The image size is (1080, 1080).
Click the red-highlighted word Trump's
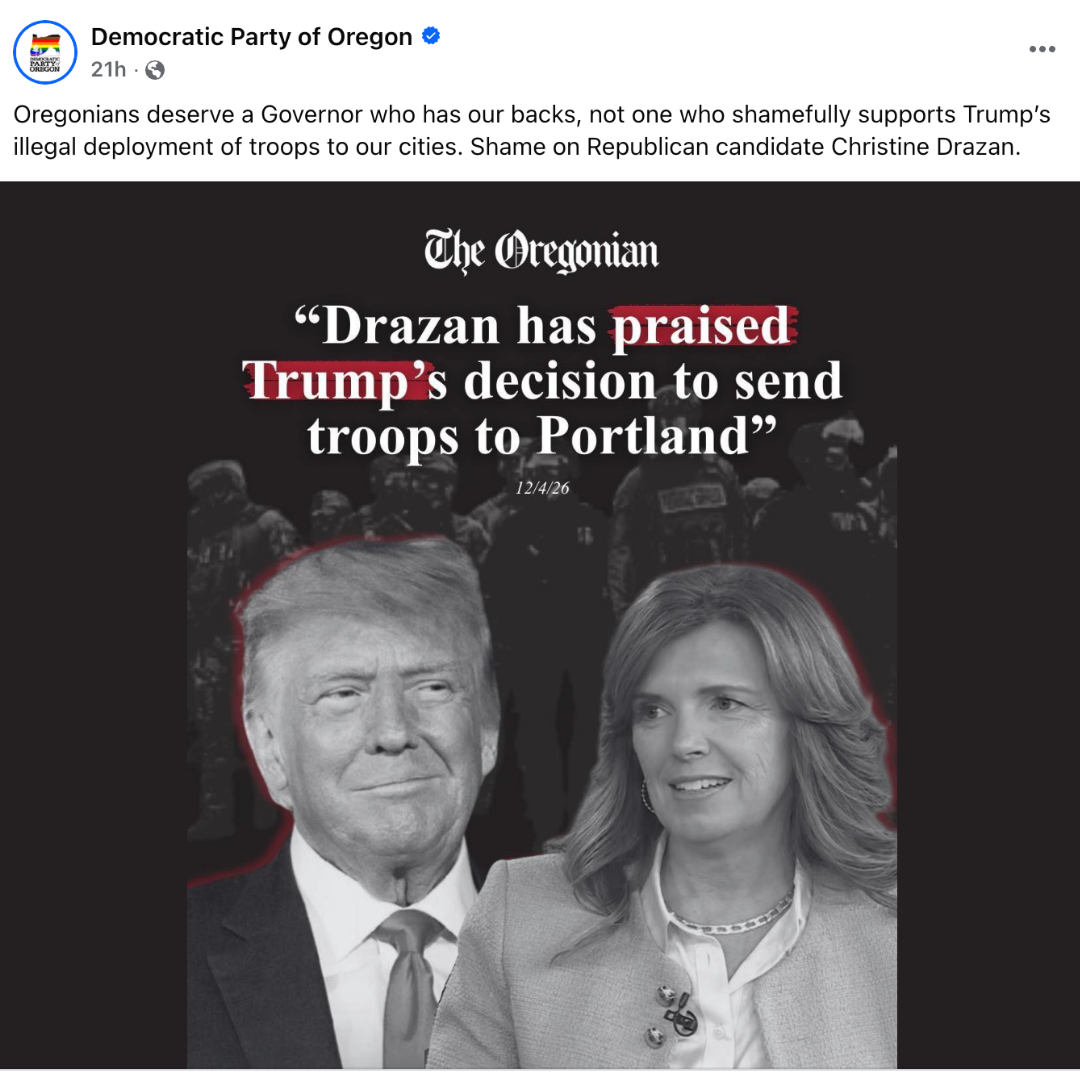coord(344,380)
